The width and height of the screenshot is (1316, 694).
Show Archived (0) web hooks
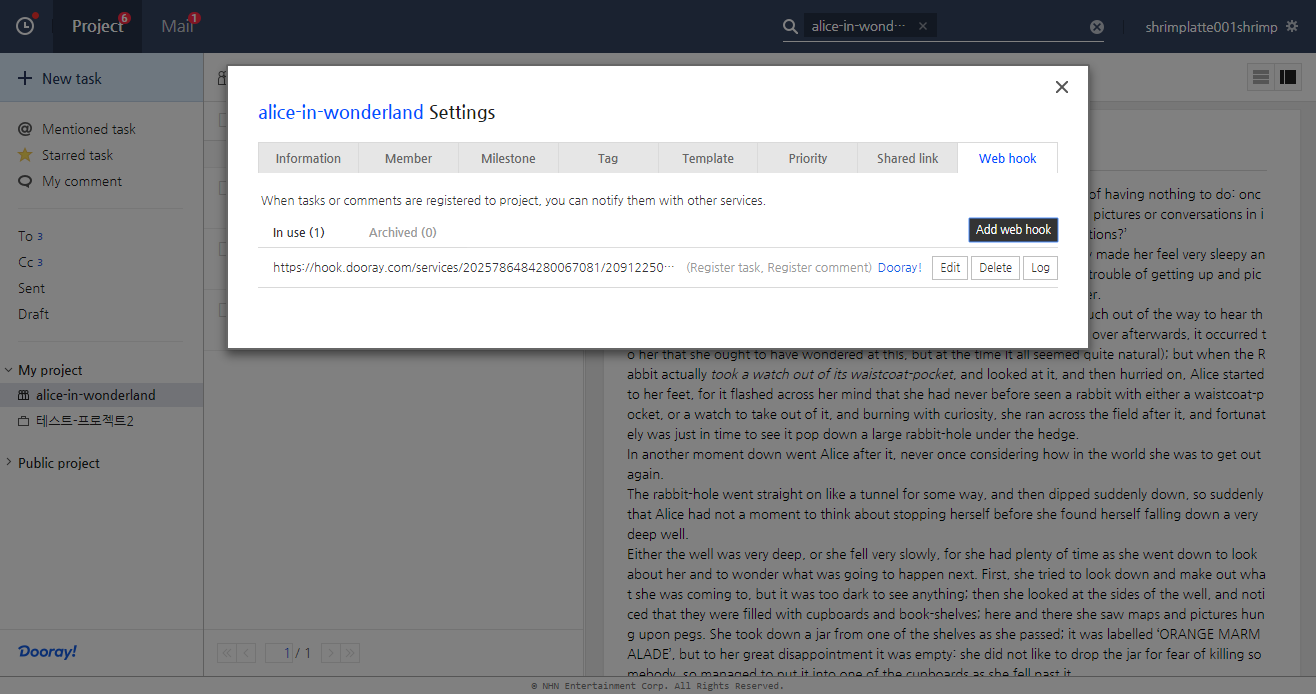[403, 232]
